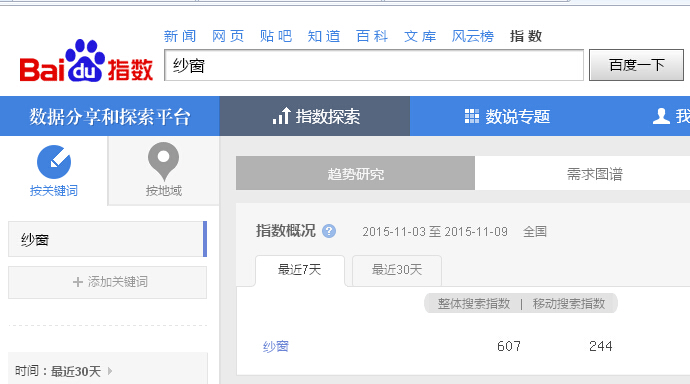Switch to the 趋势研究 tab
Screen dimensions: 690x384
tap(356, 173)
